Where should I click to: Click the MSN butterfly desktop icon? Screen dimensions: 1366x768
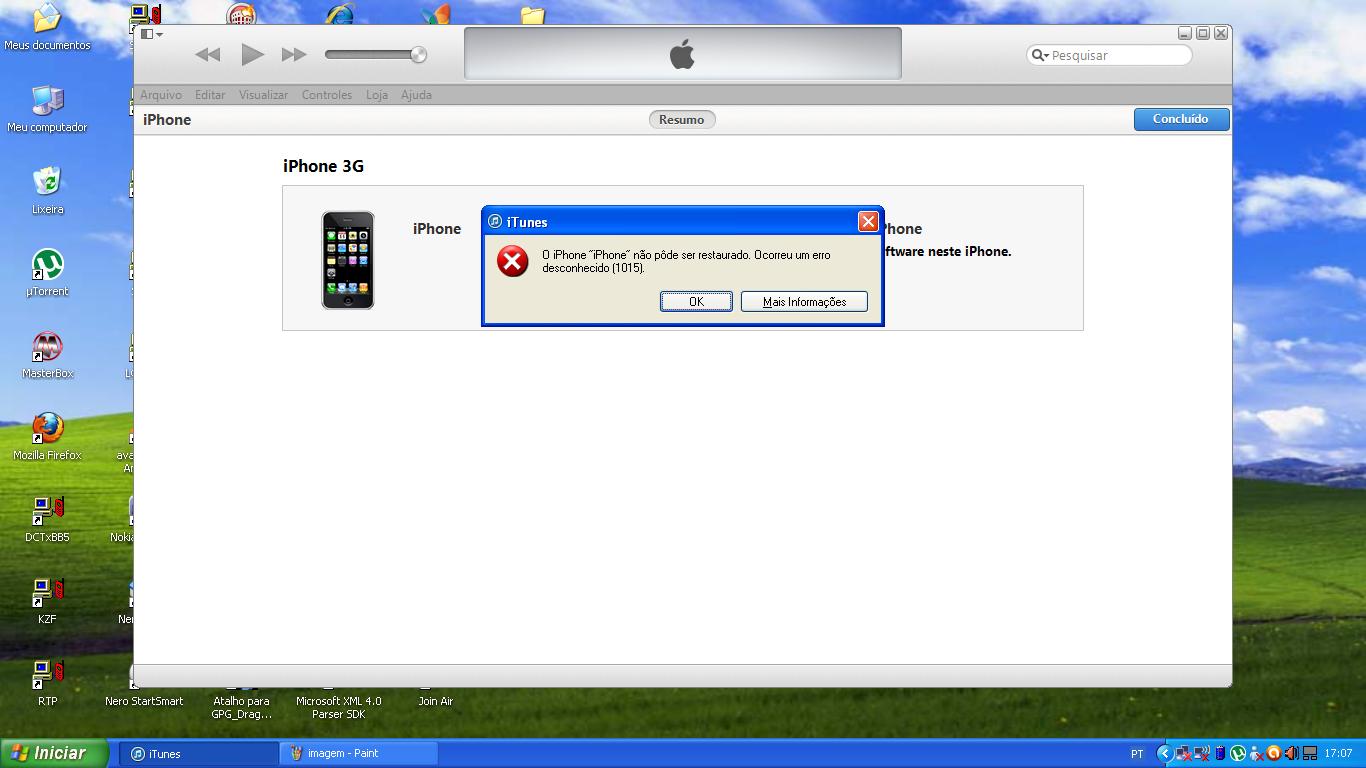436,14
